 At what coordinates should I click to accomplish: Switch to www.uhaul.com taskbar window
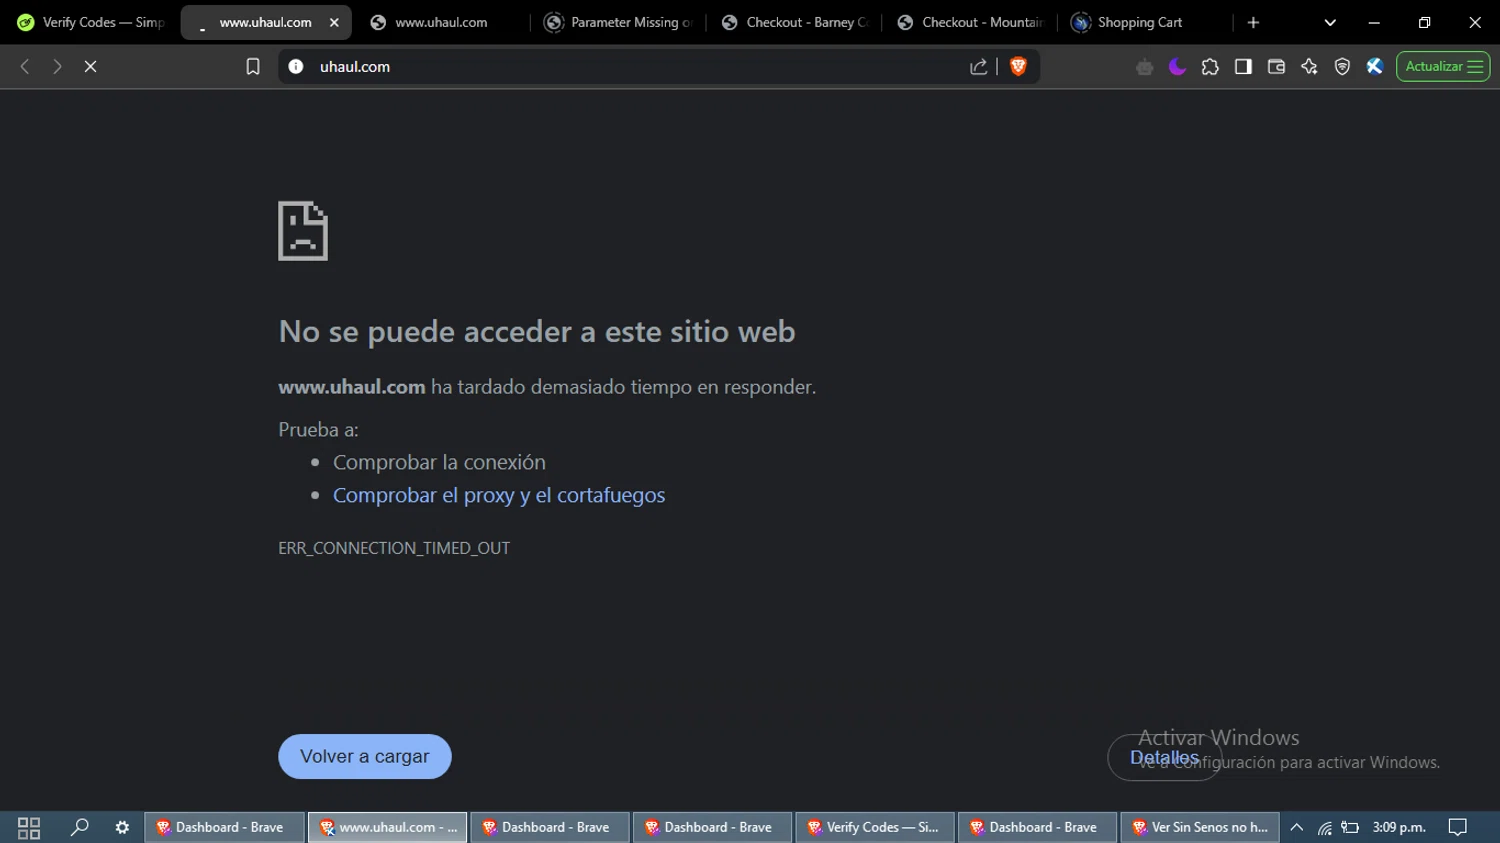tap(388, 827)
